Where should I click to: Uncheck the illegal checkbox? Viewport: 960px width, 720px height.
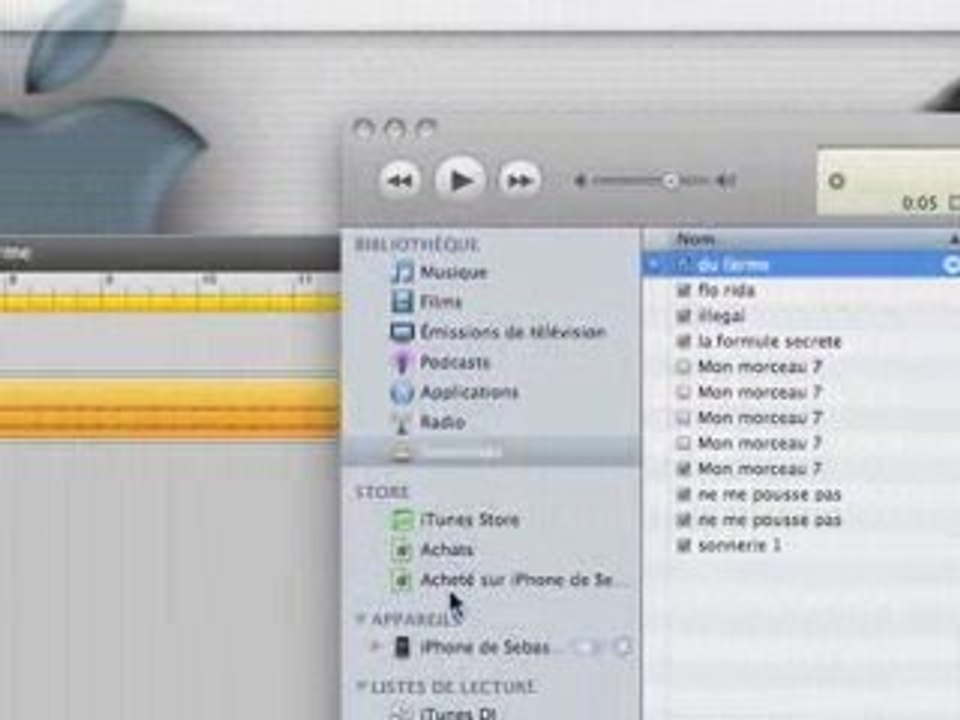click(x=684, y=316)
